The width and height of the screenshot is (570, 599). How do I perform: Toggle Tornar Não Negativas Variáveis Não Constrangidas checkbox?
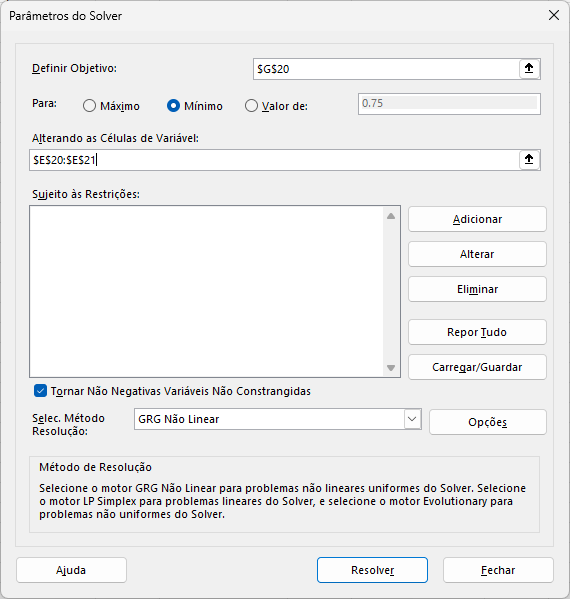[x=40, y=391]
